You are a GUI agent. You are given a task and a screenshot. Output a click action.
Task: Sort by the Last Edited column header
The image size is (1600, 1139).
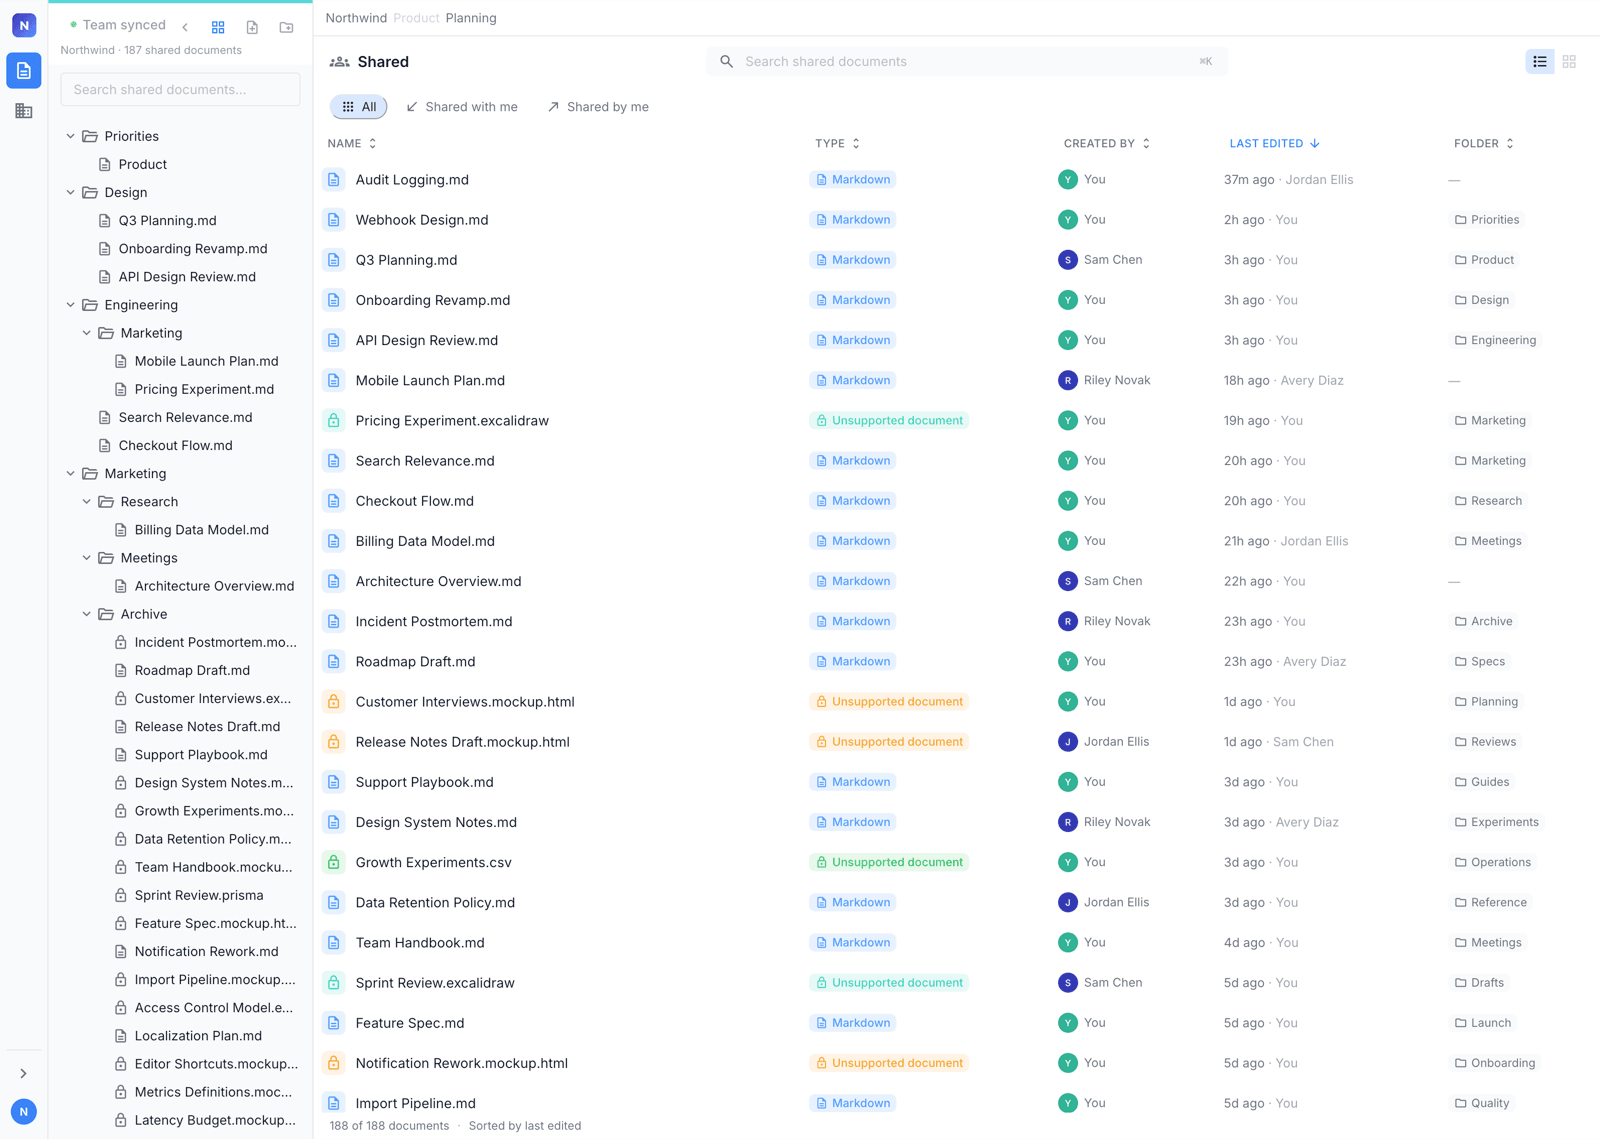pos(1274,144)
